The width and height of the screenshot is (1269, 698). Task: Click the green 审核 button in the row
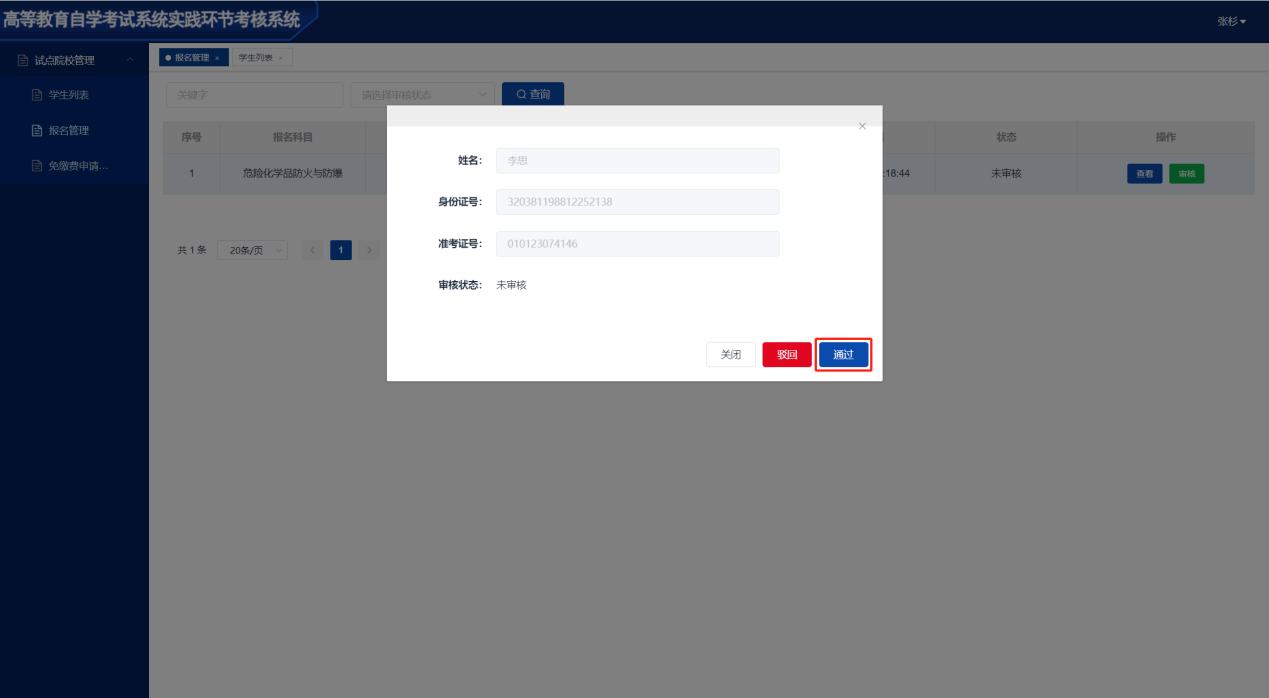(x=1186, y=174)
